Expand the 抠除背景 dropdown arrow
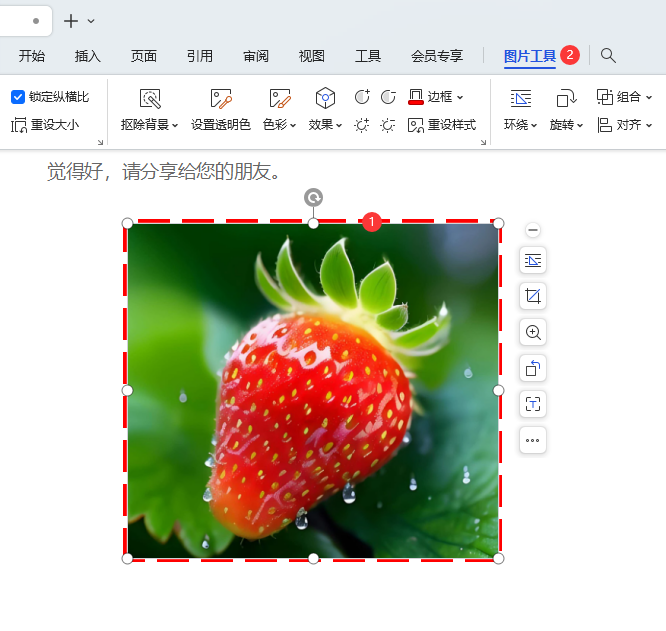This screenshot has height=631, width=666. (x=175, y=125)
